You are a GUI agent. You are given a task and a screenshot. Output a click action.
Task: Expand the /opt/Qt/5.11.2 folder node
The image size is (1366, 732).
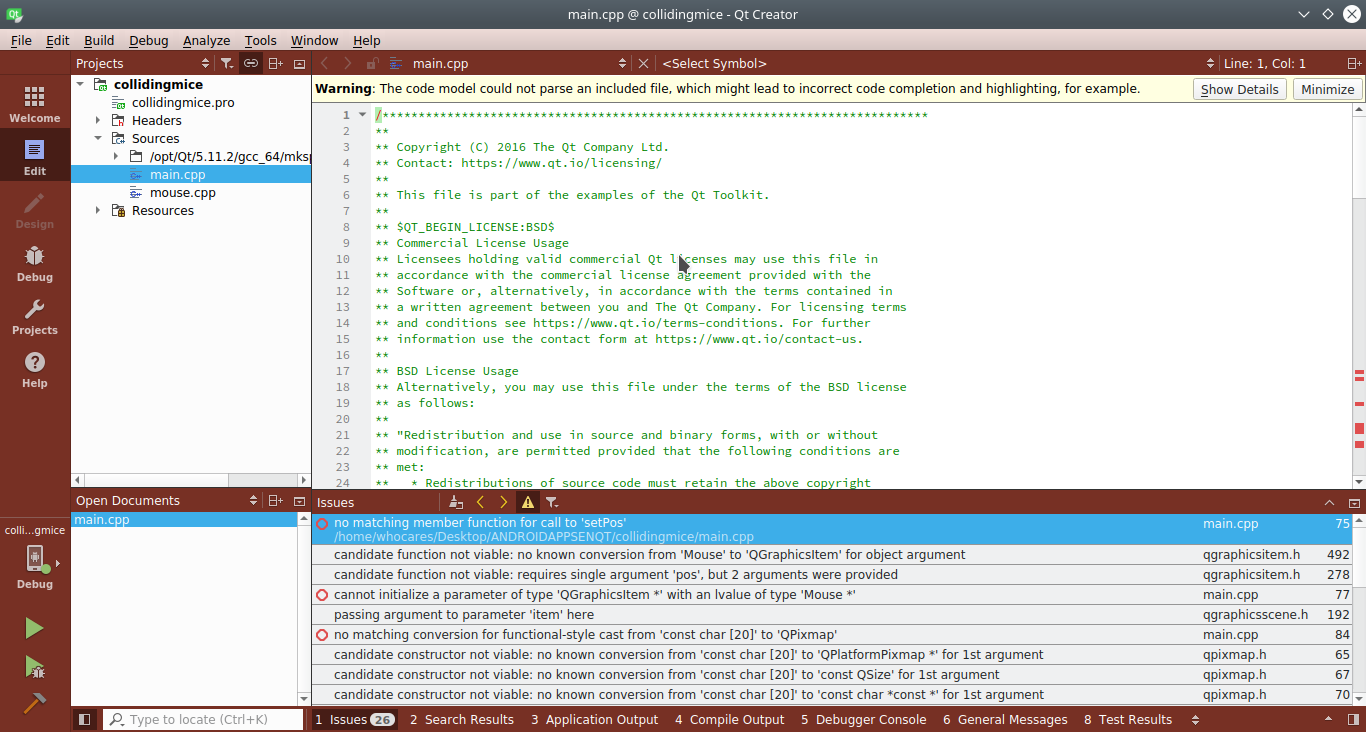pos(116,157)
